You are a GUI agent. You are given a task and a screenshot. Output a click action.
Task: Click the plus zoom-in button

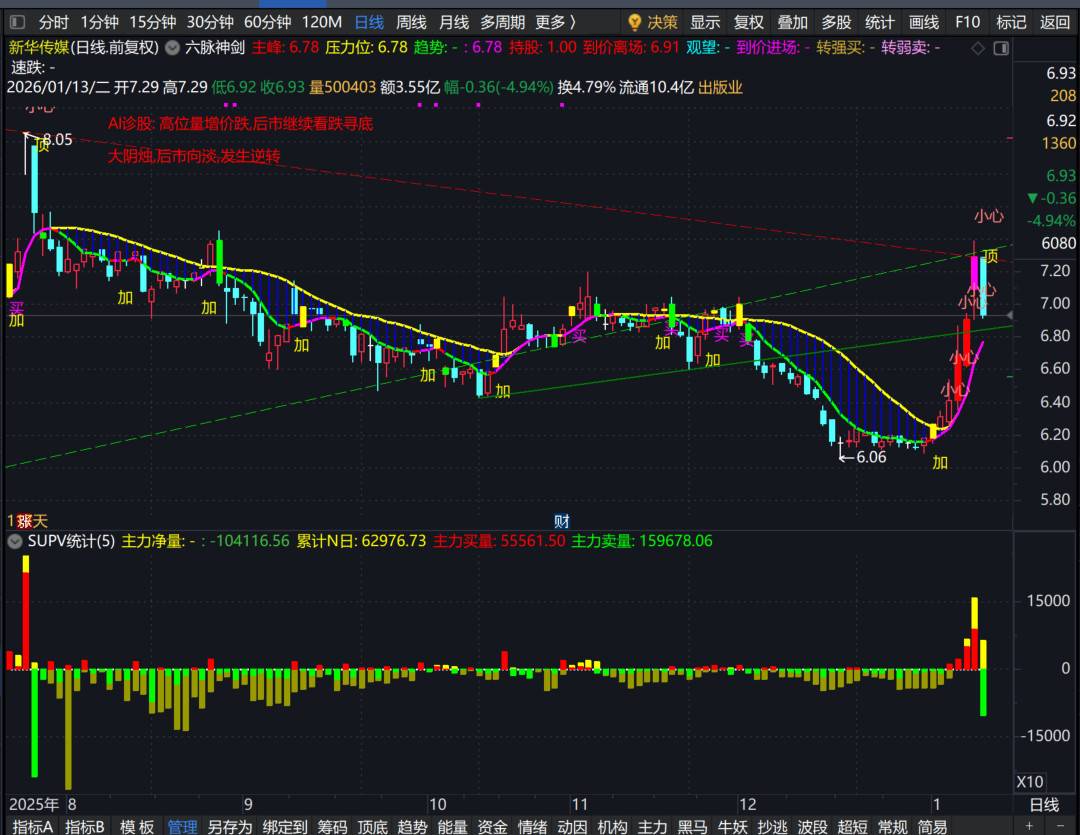[x=1029, y=826]
